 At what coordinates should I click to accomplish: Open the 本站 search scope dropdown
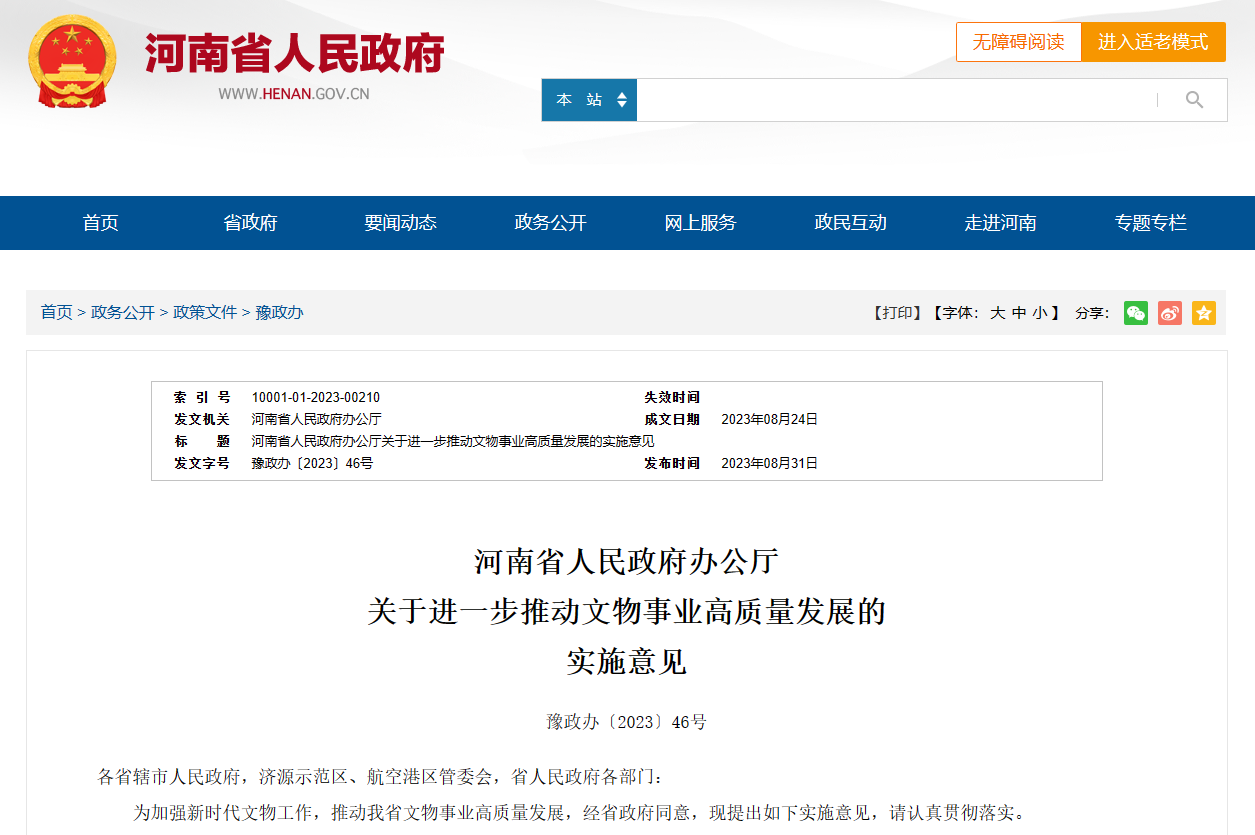pos(589,100)
